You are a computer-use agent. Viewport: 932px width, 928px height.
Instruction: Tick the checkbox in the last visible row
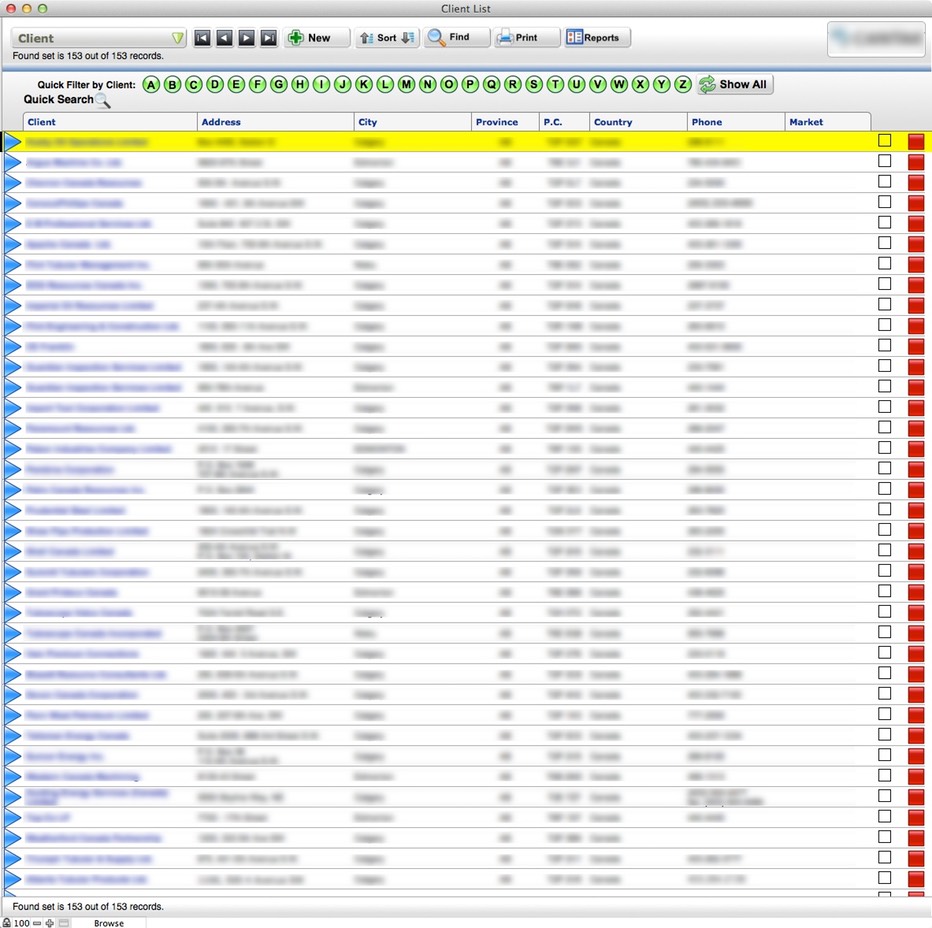[884, 877]
